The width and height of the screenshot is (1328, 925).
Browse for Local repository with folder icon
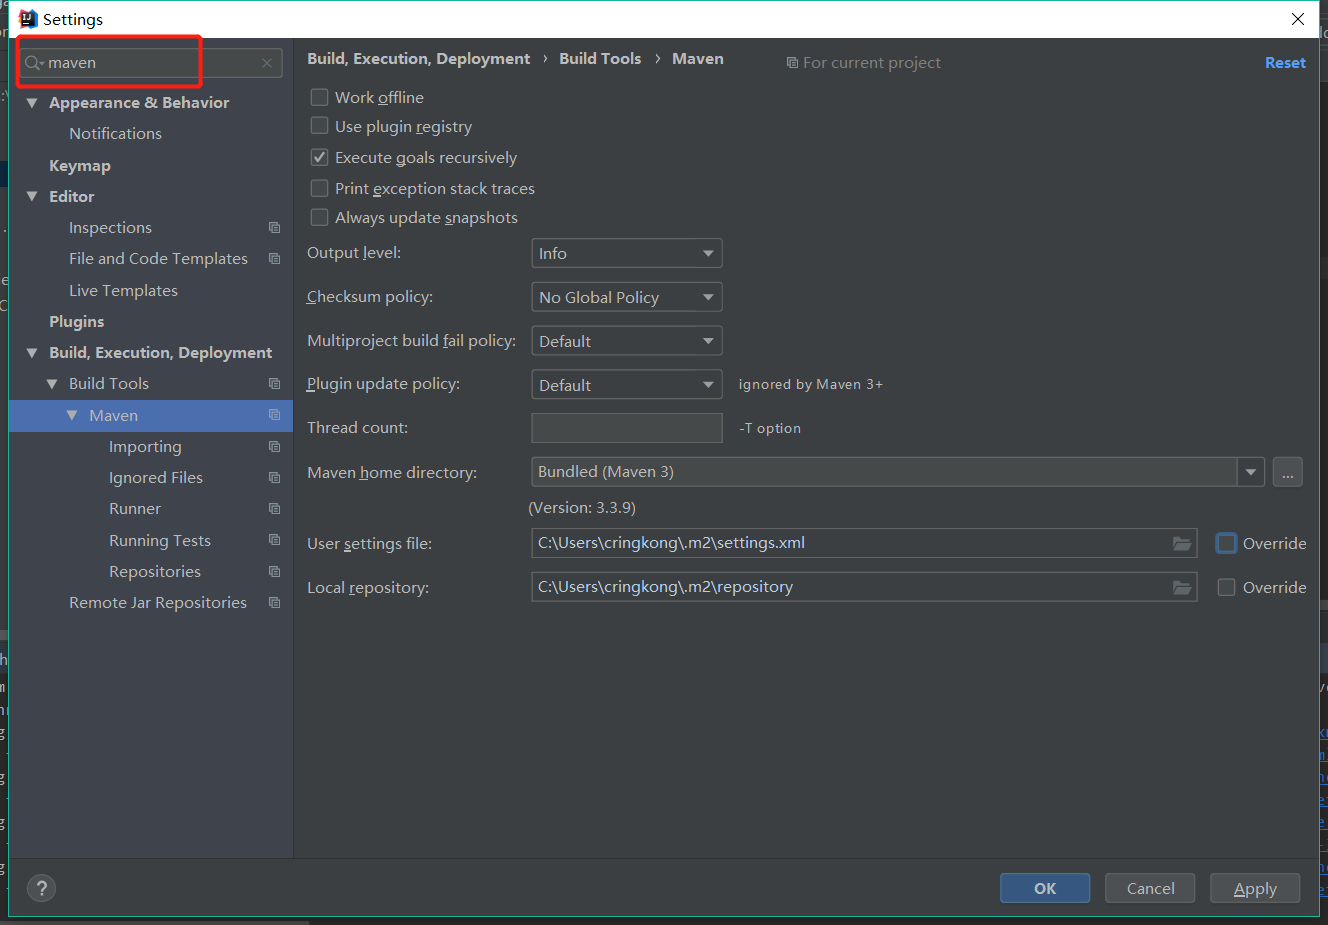[x=1182, y=587]
